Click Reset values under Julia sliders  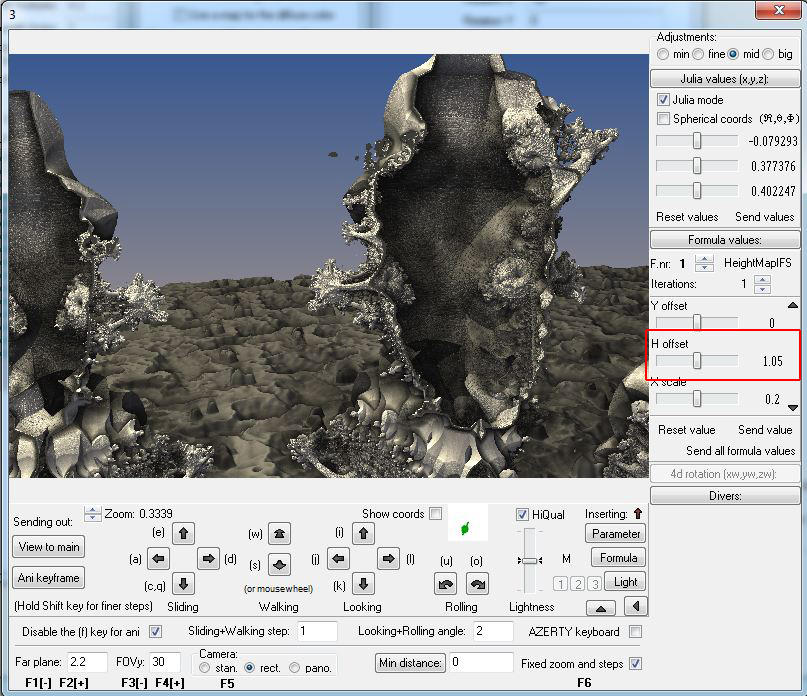(x=687, y=217)
